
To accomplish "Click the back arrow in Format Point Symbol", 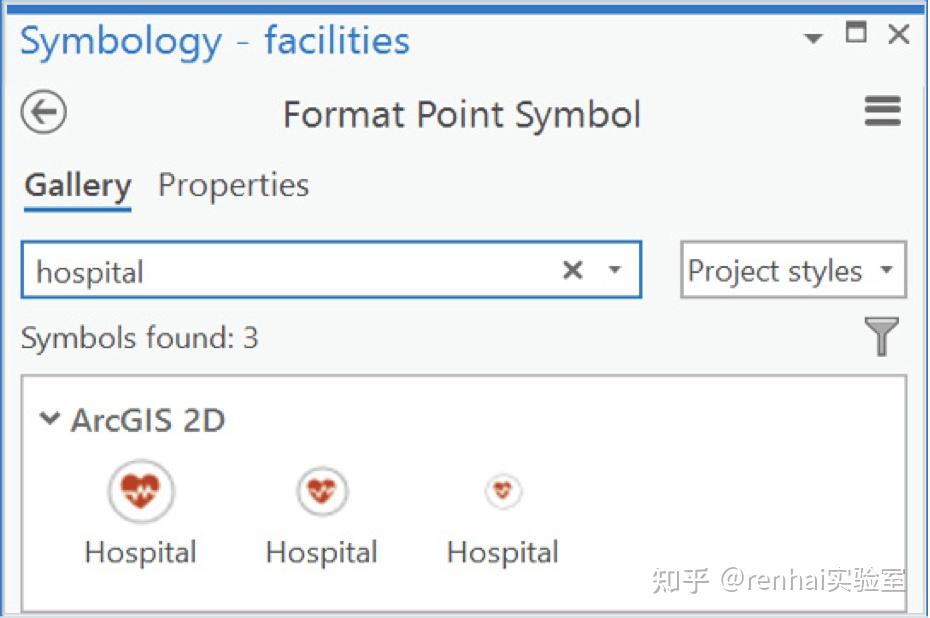I will tap(42, 112).
